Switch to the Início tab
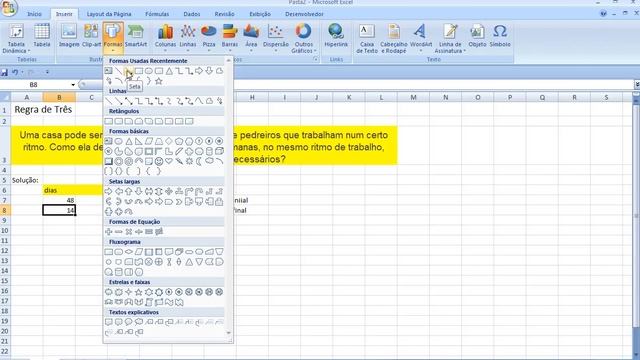This screenshot has height=360, width=640. point(34,14)
